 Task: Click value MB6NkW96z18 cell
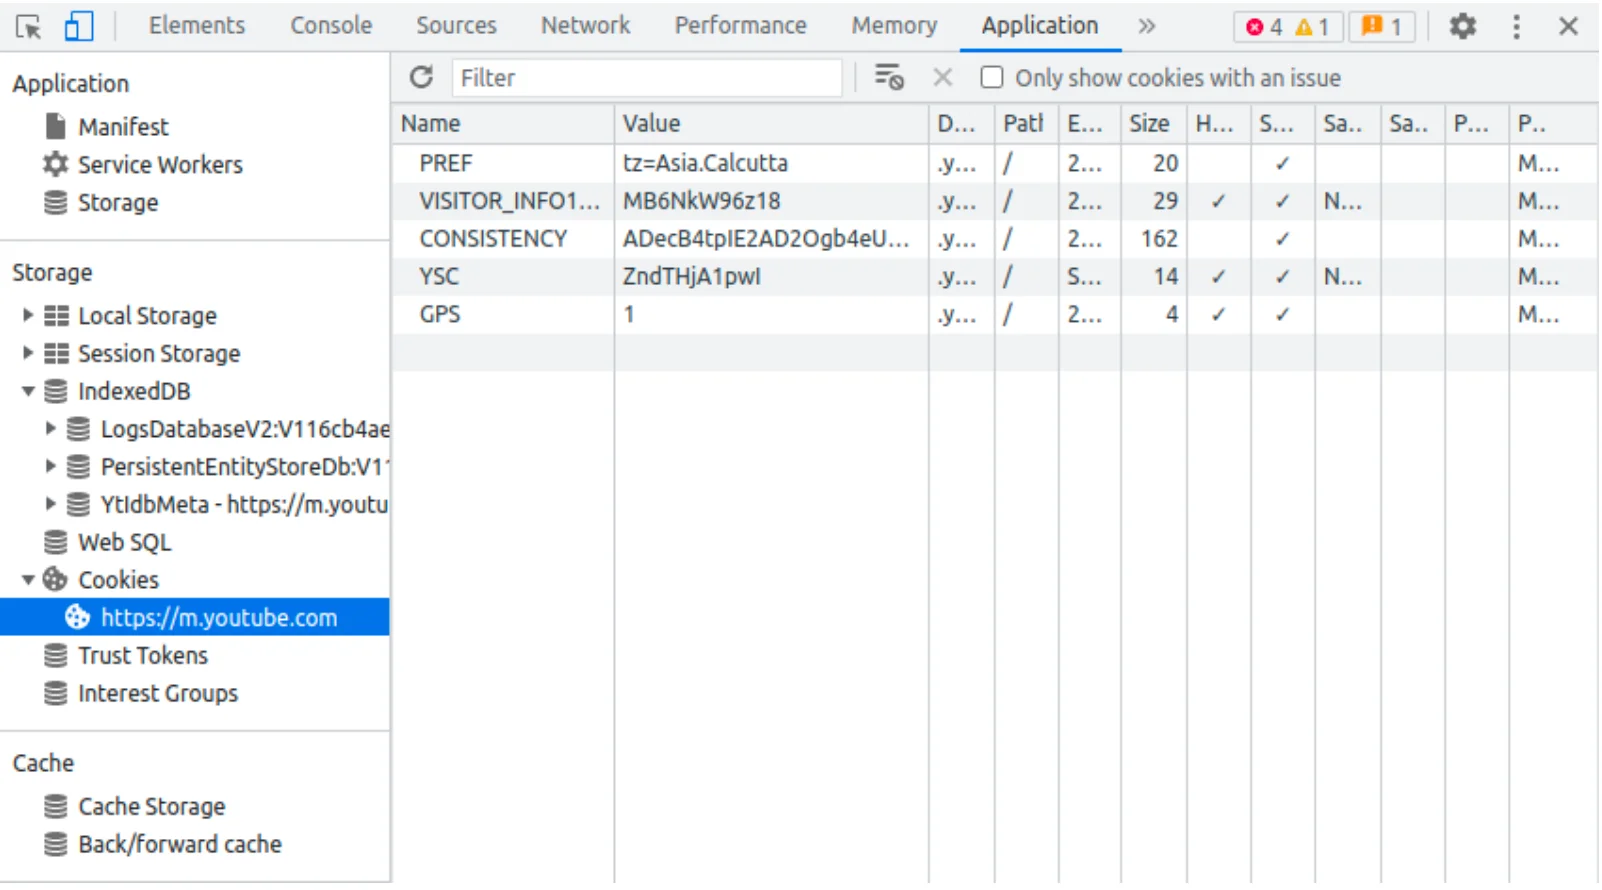(x=771, y=202)
